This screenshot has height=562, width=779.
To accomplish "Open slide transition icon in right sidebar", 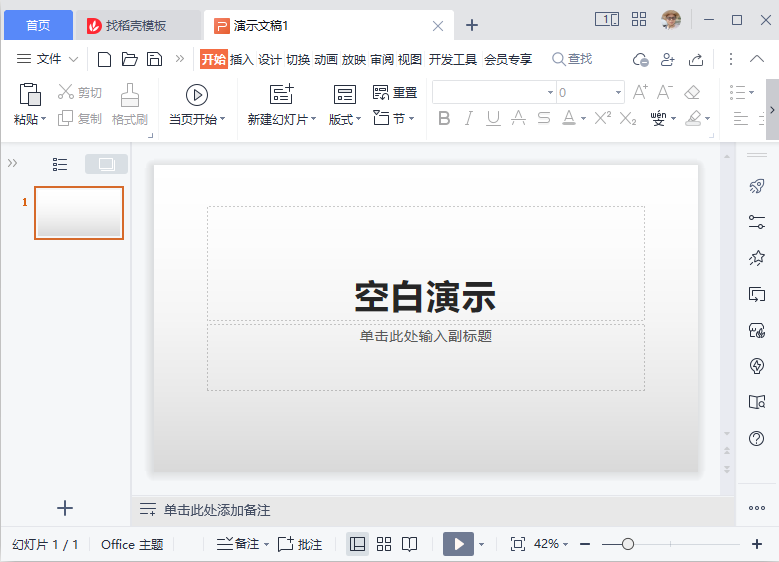I will (x=757, y=294).
